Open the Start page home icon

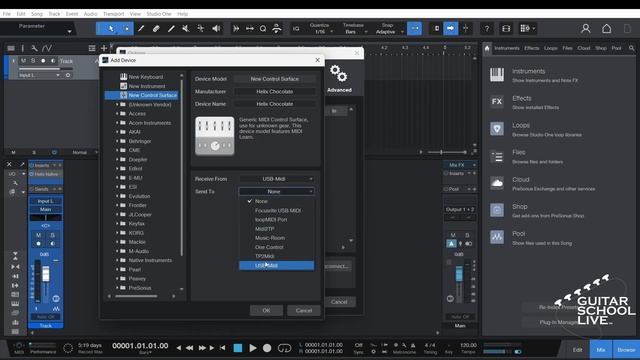click(x=607, y=29)
